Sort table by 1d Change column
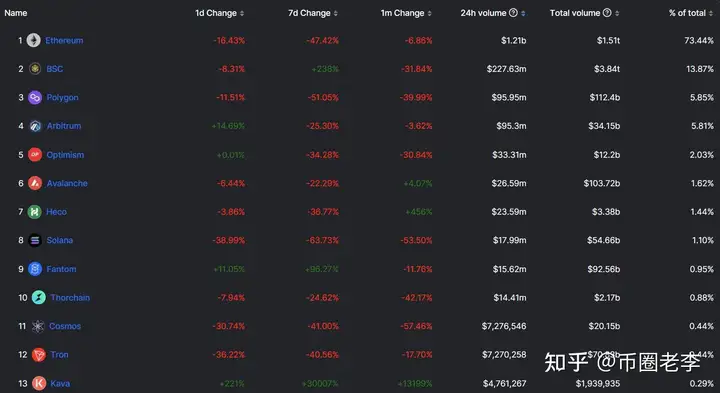The height and width of the screenshot is (393, 720). point(219,13)
